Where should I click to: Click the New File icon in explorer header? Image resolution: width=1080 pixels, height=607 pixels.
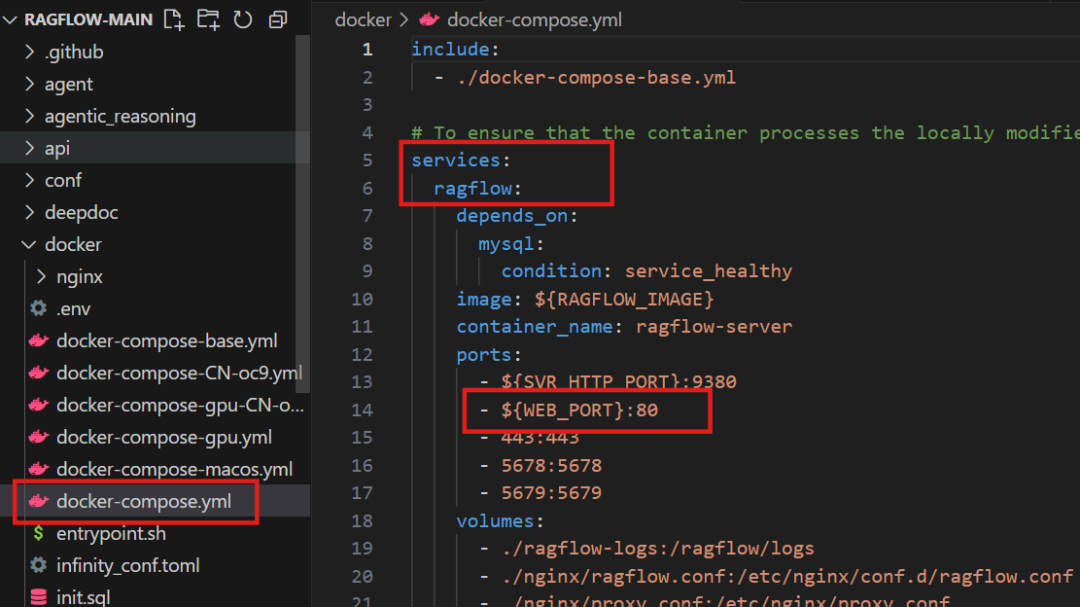click(174, 19)
